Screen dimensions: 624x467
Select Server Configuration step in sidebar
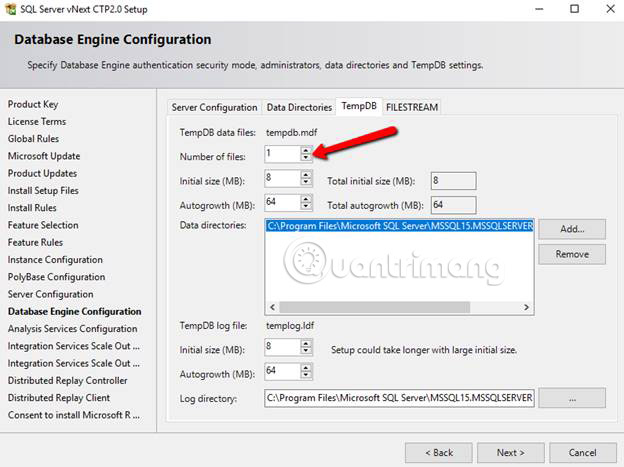(x=51, y=294)
